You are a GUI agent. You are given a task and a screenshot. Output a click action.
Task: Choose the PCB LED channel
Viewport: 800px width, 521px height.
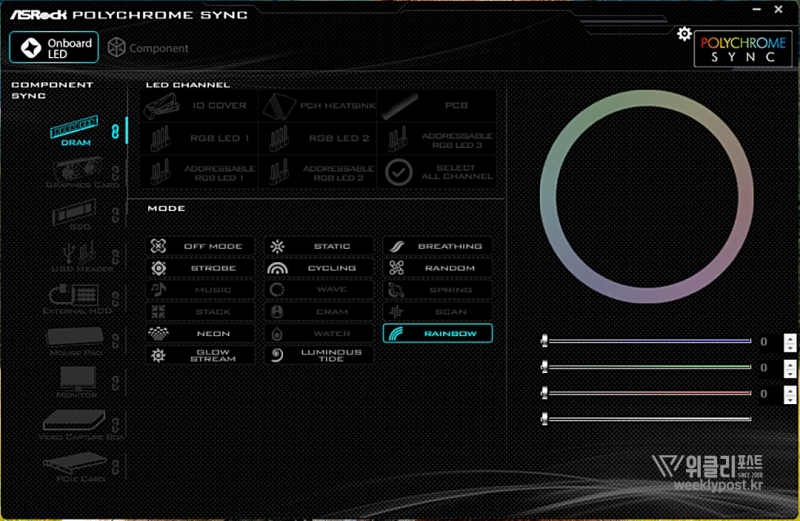[x=437, y=106]
